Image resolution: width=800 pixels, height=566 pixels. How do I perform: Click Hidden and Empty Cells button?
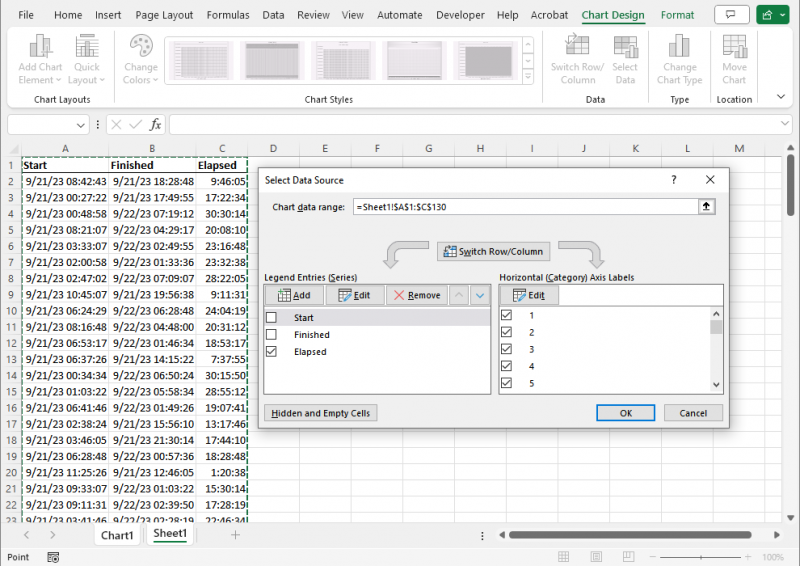[x=320, y=413]
